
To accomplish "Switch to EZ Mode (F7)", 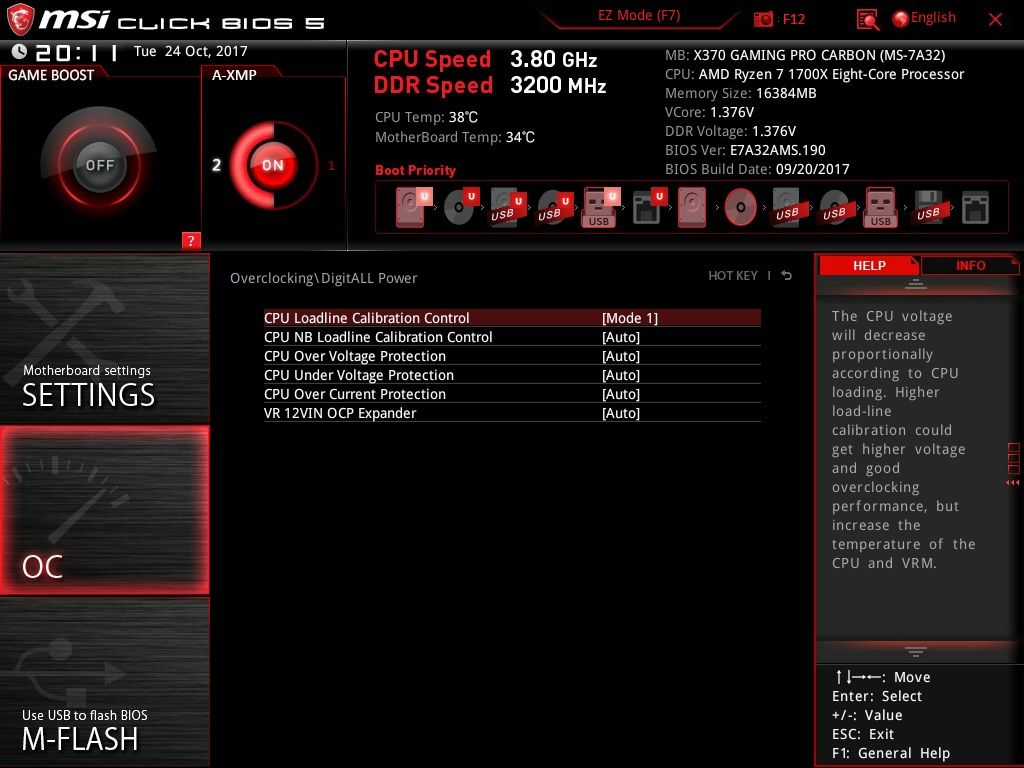I will pos(639,16).
